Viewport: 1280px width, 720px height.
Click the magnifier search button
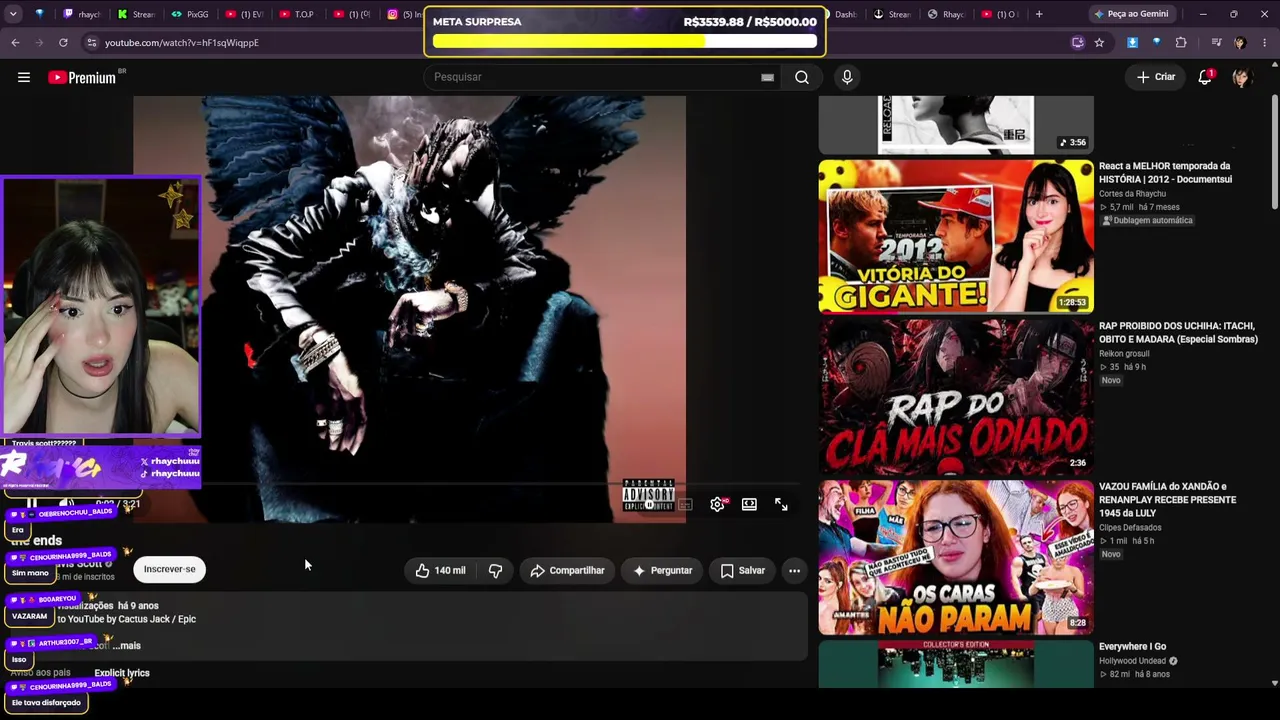(802, 77)
